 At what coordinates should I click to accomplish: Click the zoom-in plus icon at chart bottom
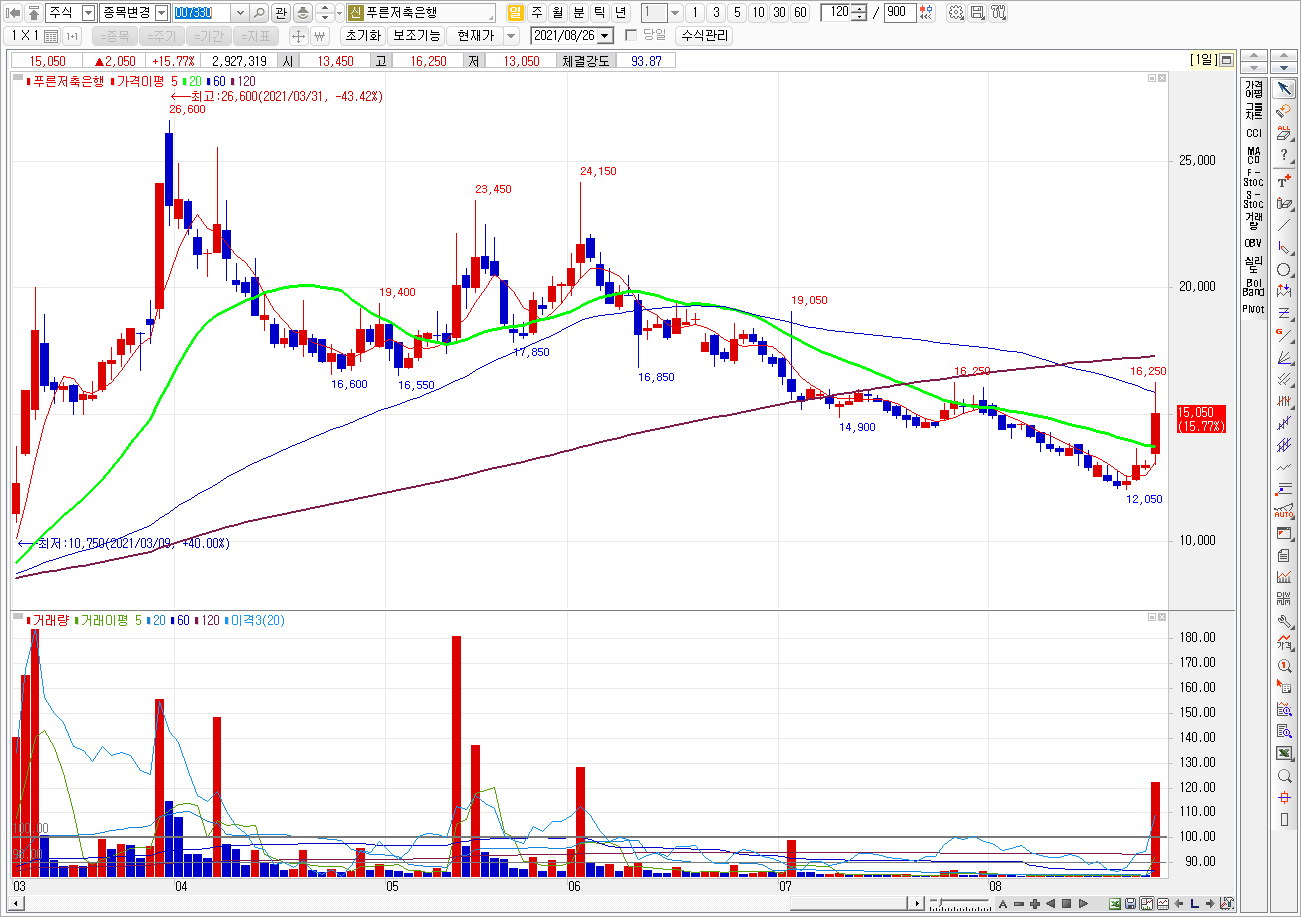click(1035, 904)
